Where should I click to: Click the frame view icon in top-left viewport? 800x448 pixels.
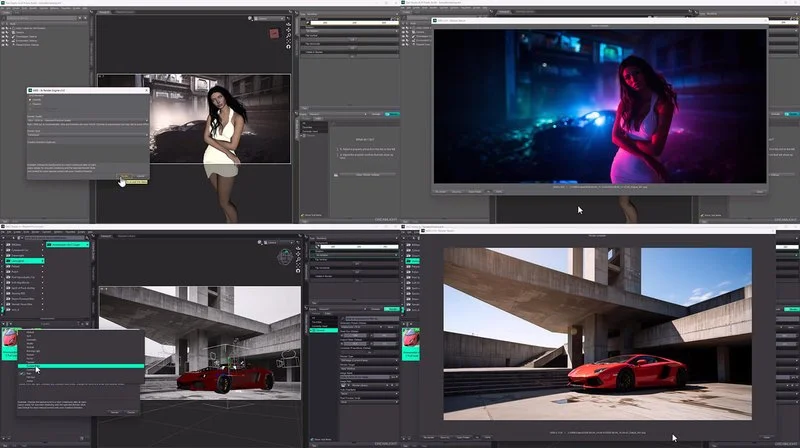[289, 41]
